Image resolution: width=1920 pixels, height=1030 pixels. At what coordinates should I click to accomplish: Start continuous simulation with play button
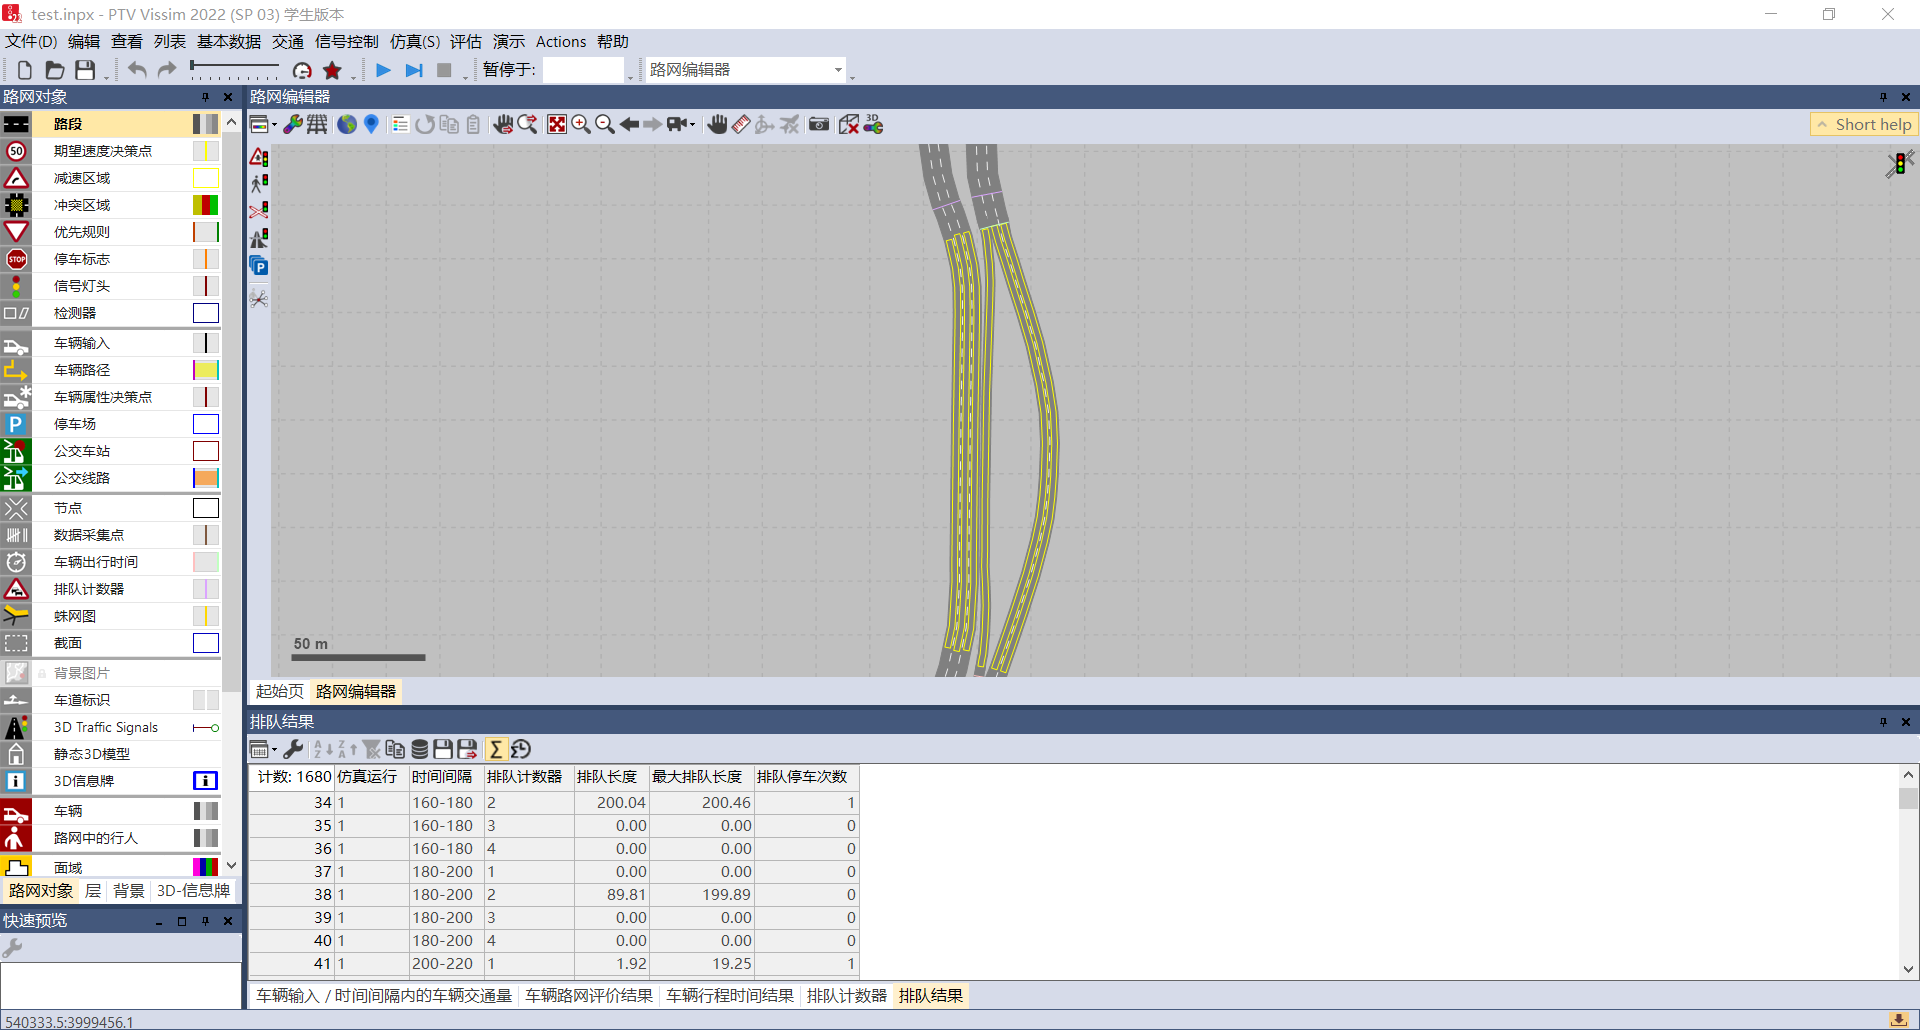(x=383, y=70)
